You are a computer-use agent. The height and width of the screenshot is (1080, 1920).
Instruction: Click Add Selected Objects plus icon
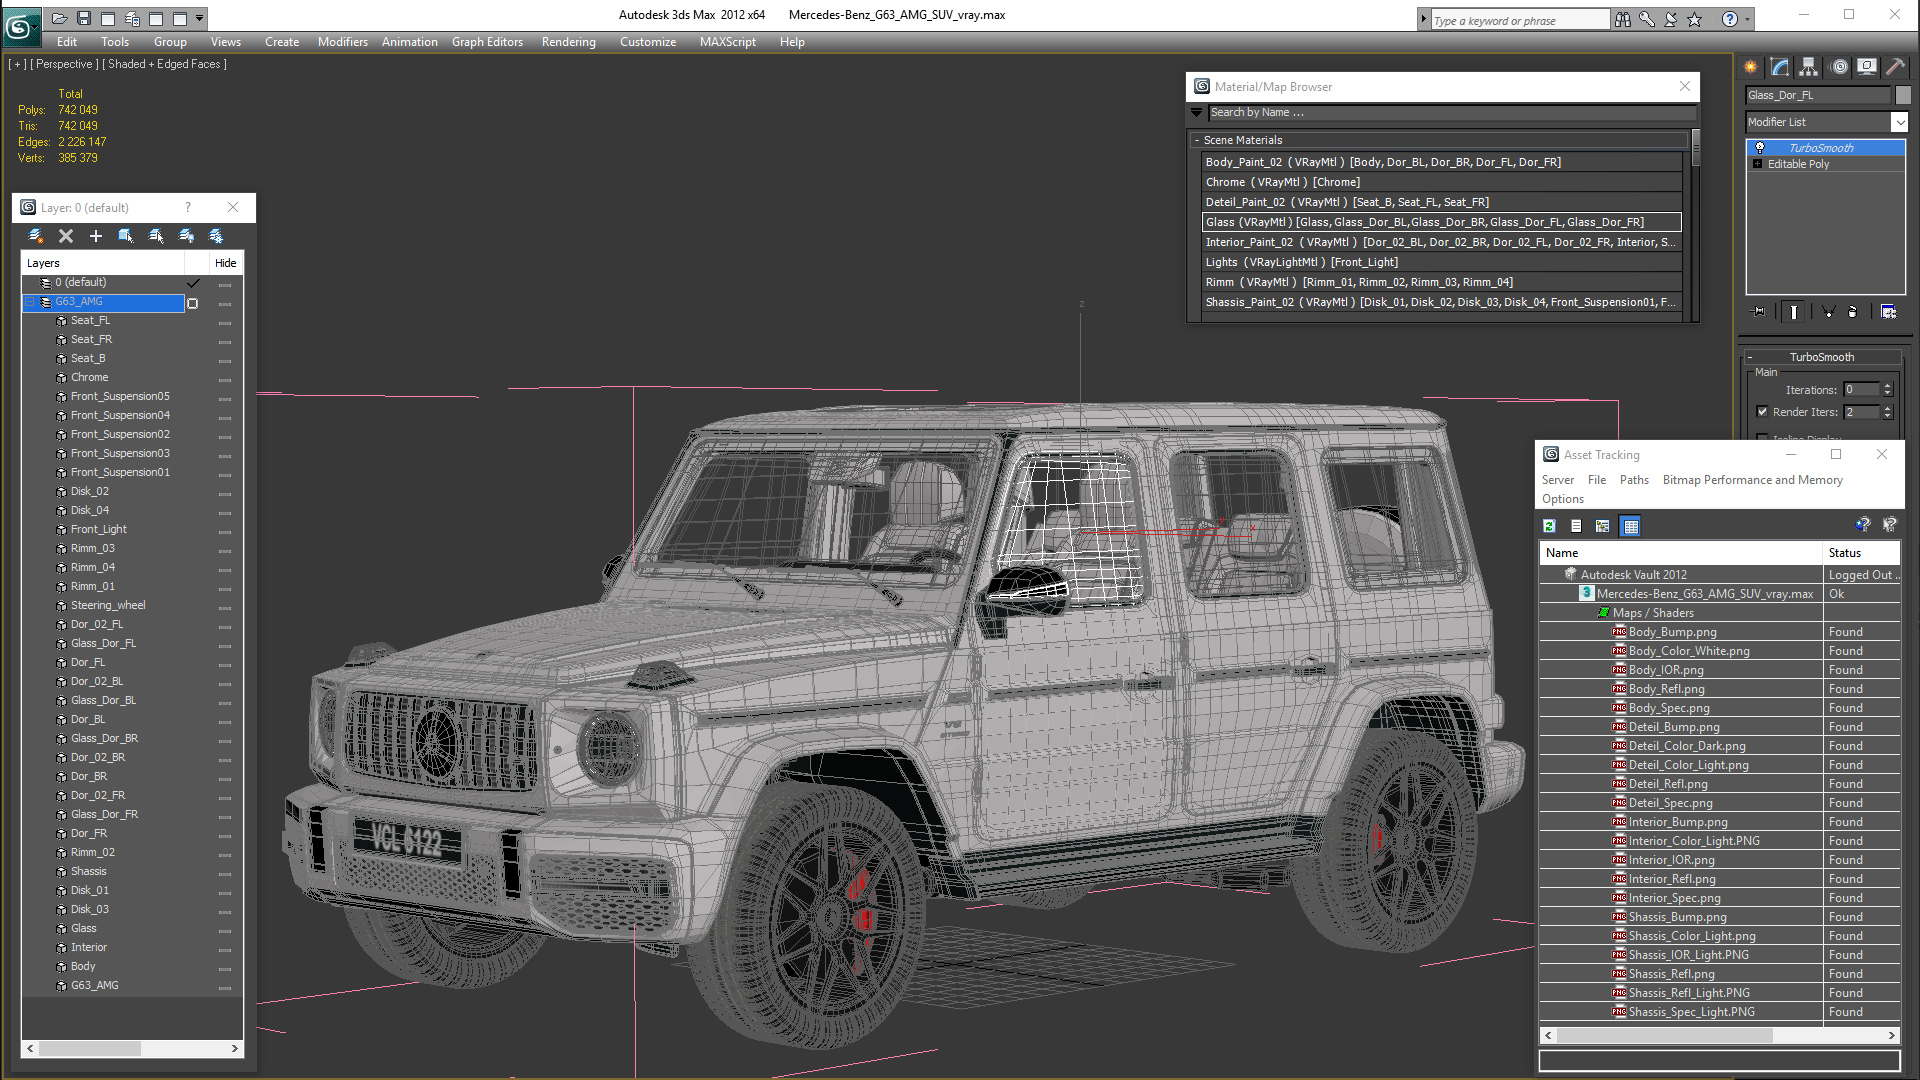(x=96, y=236)
